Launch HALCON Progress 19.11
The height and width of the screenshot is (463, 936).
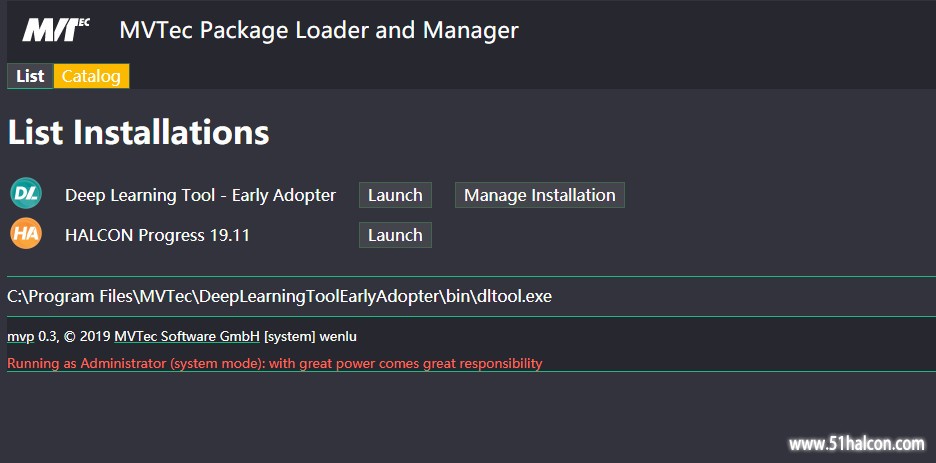pyautogui.click(x=395, y=235)
